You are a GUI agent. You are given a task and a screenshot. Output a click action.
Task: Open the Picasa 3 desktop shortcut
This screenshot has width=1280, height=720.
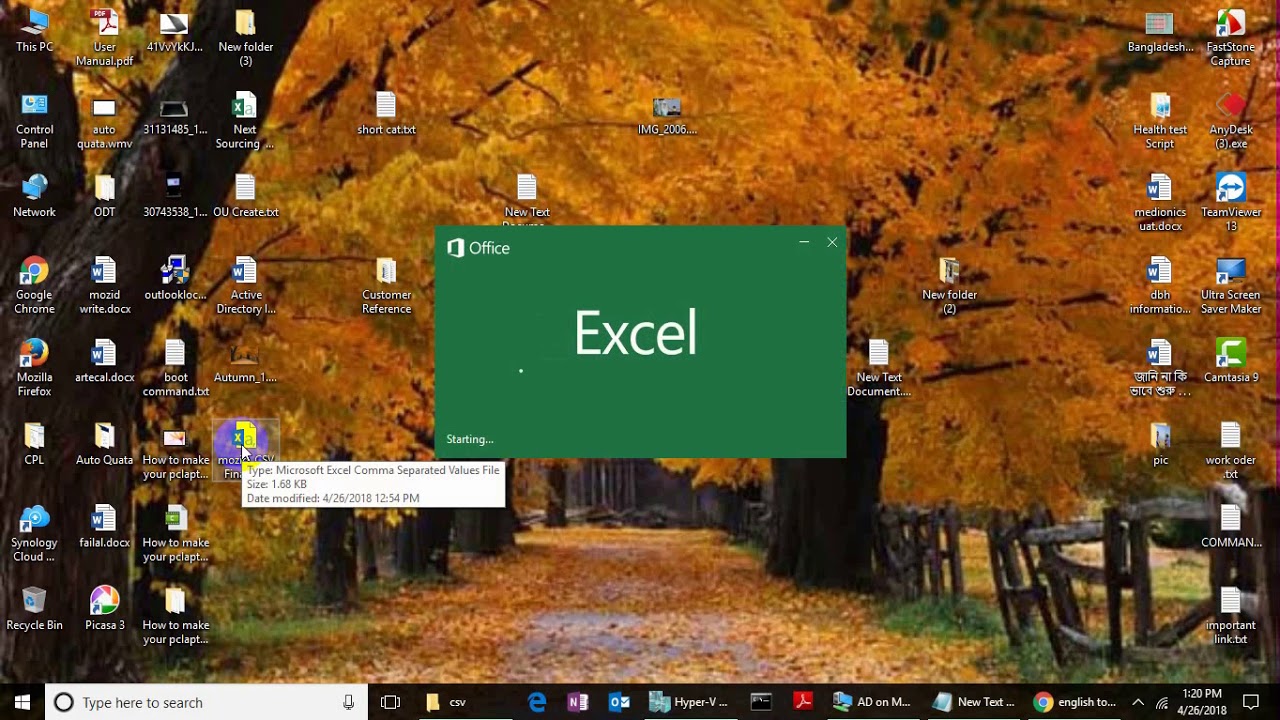[104, 609]
